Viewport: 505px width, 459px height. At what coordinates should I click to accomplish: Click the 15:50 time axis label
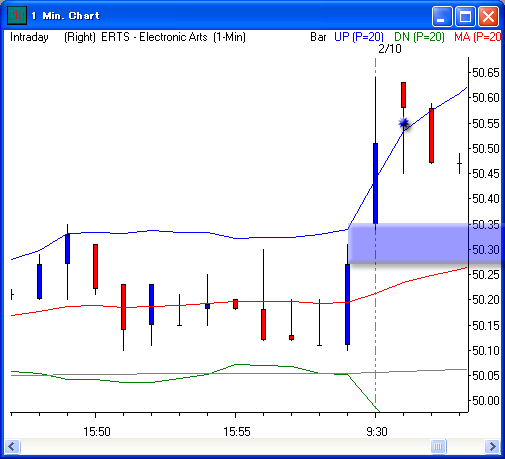[x=97, y=432]
